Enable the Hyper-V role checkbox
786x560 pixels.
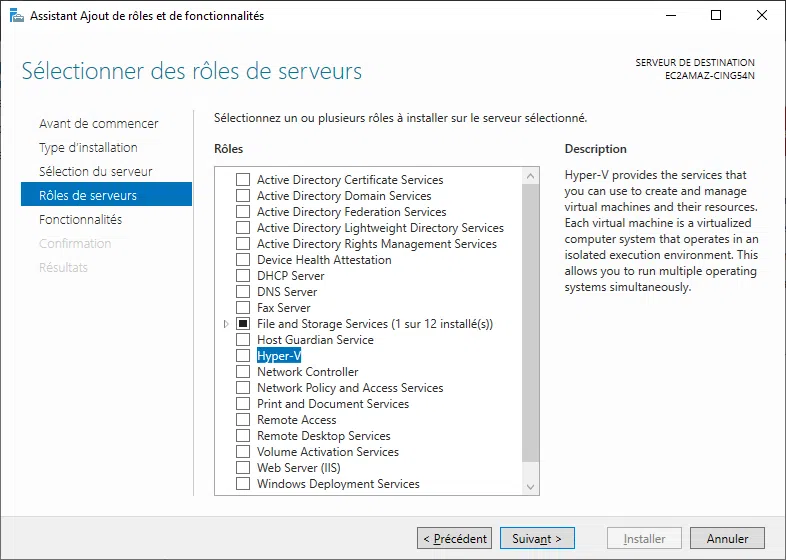tap(243, 356)
